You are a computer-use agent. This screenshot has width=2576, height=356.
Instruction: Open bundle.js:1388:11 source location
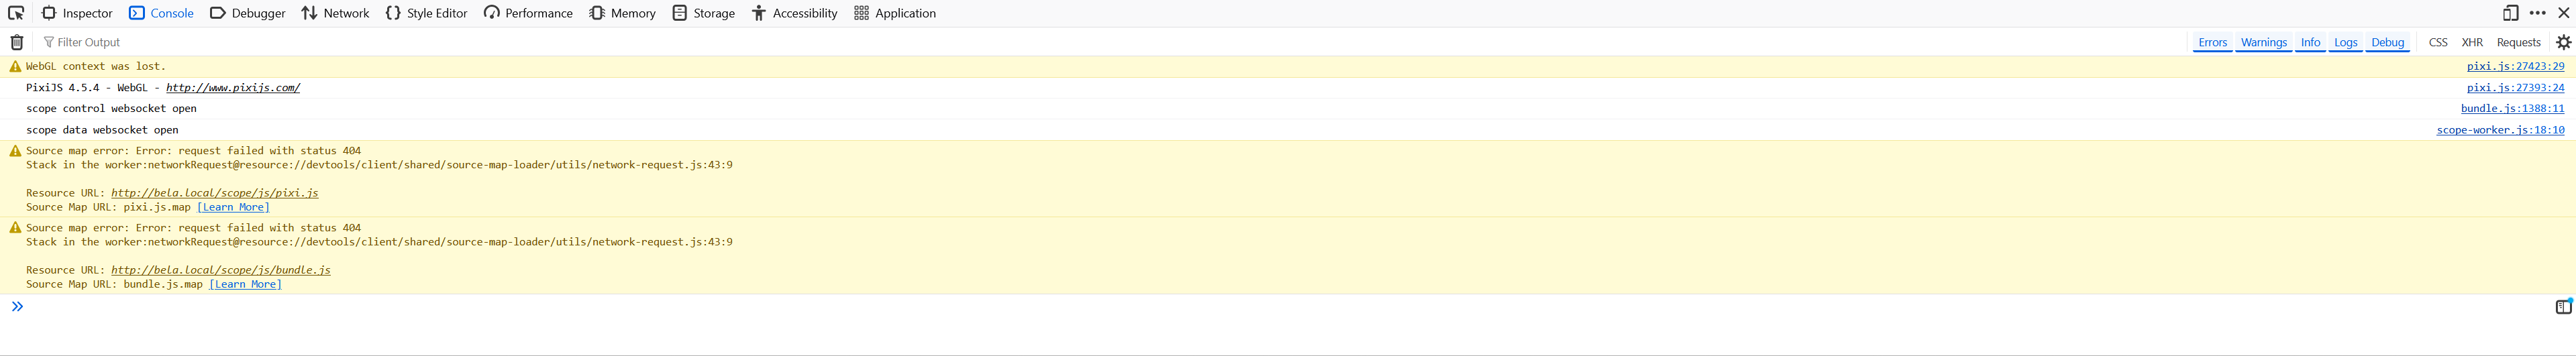(2512, 109)
